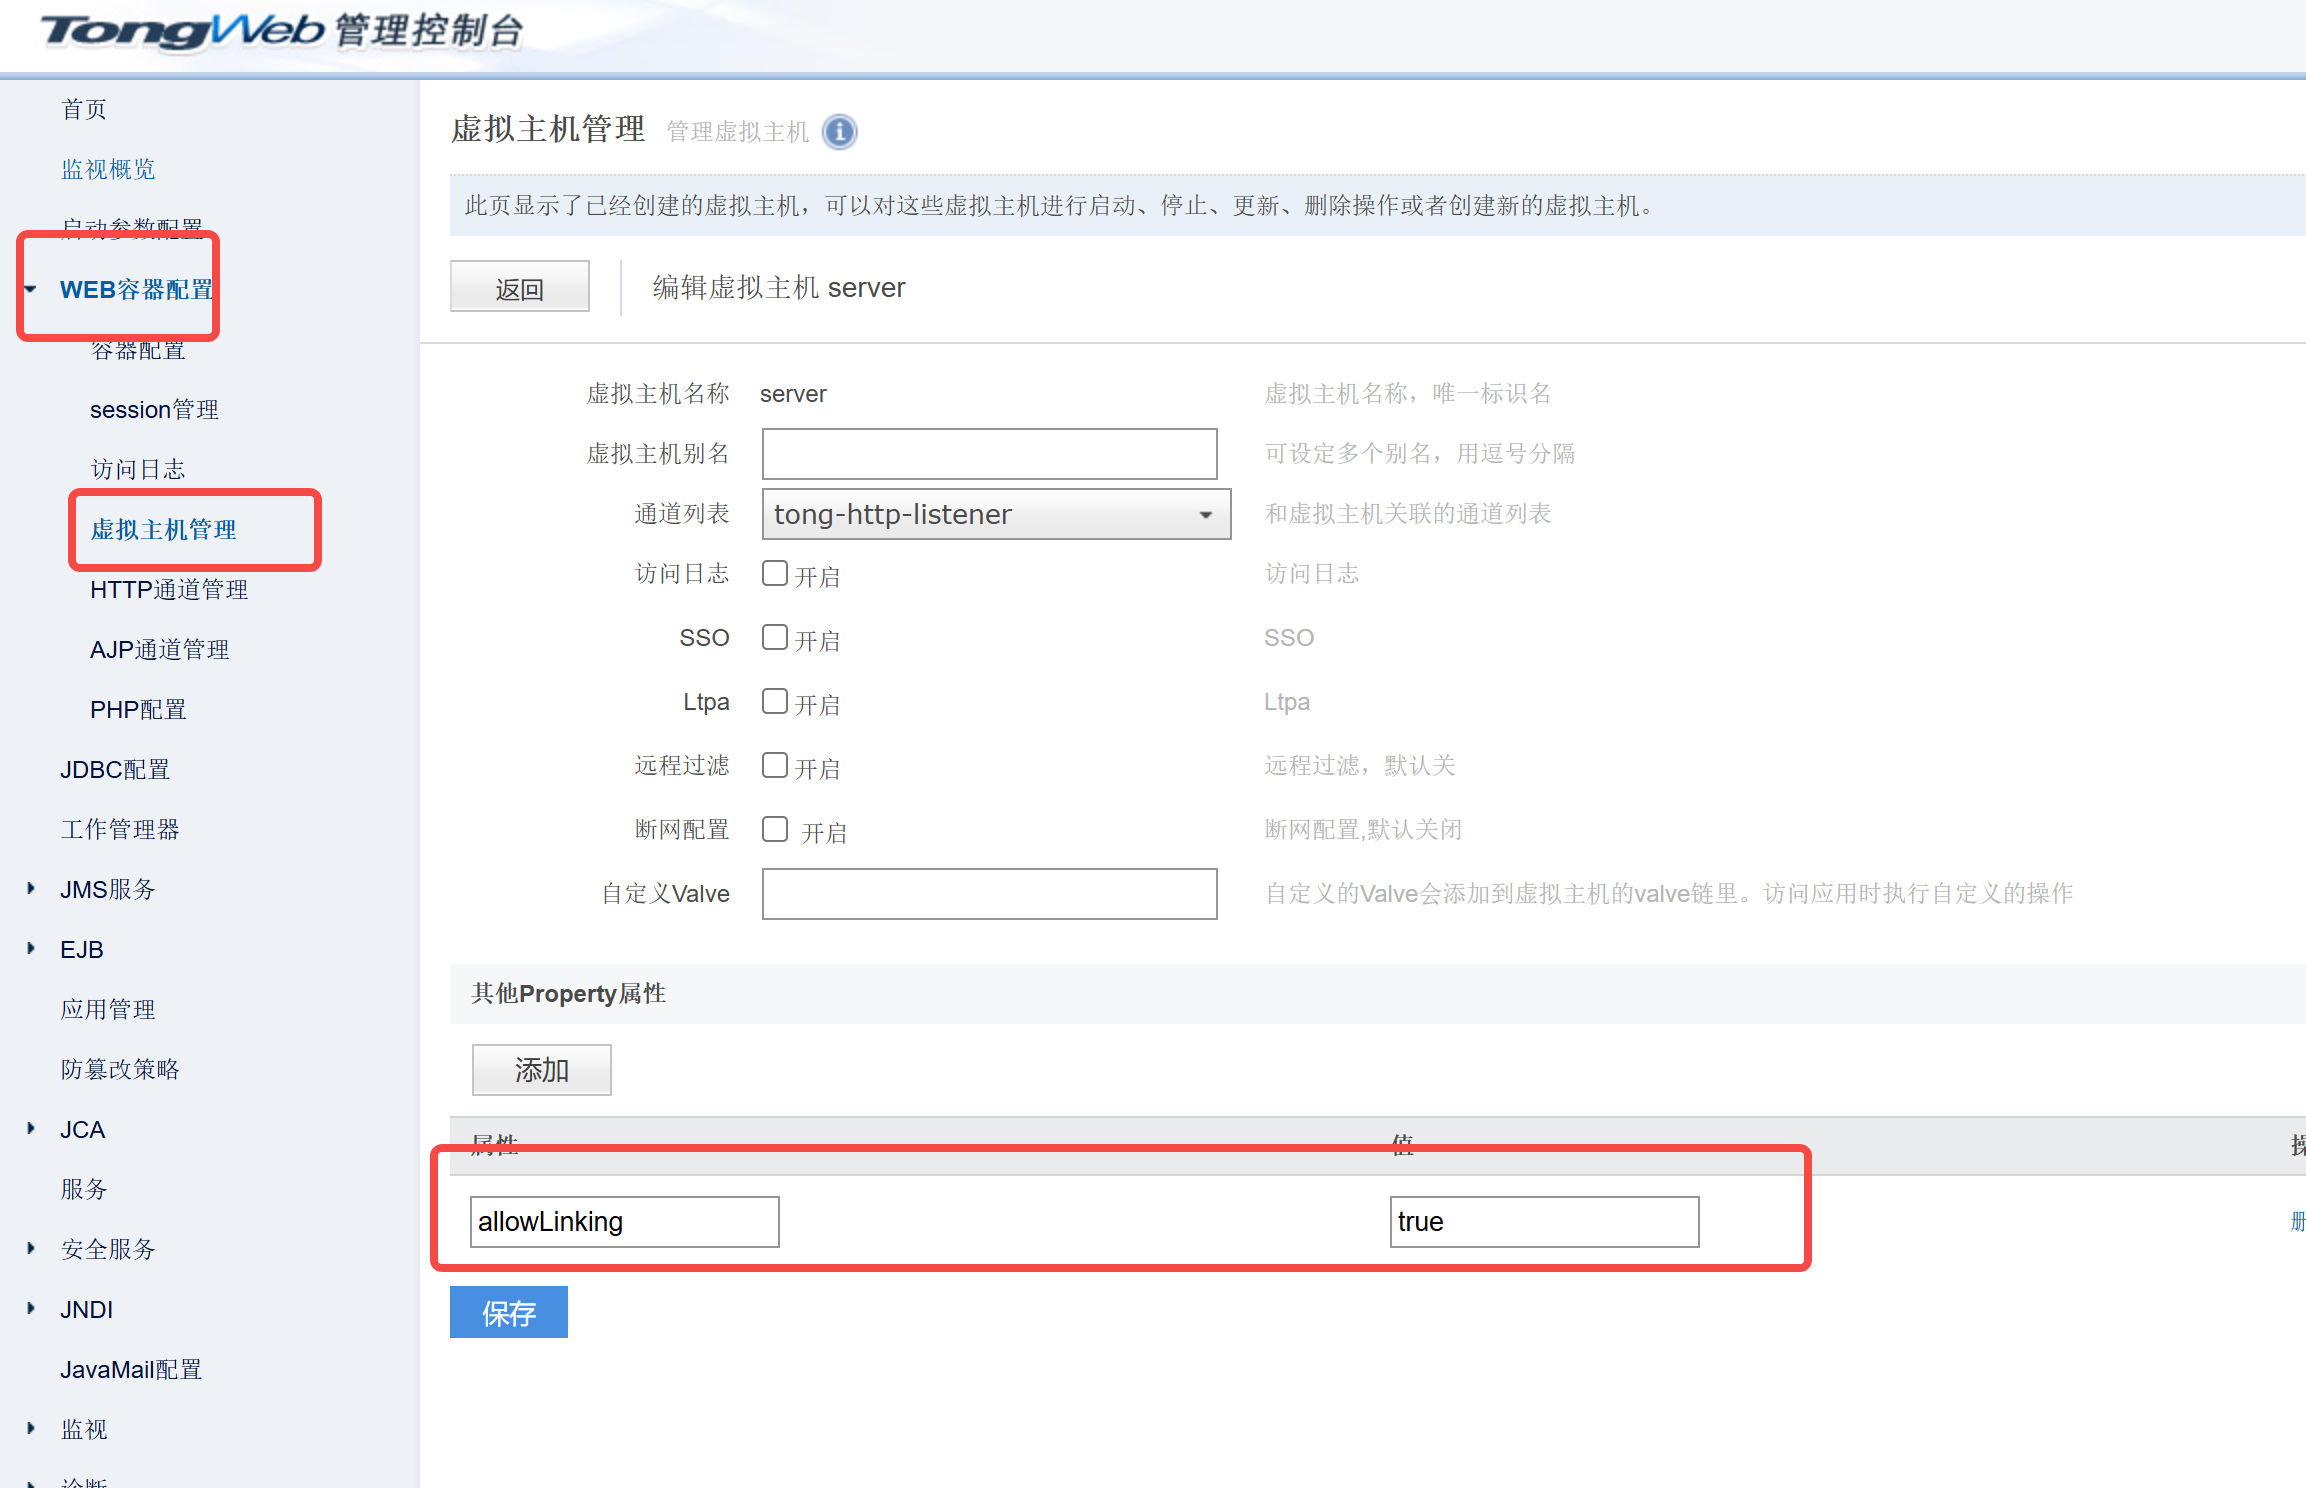Enable 远程过滤 checkbox

775,765
